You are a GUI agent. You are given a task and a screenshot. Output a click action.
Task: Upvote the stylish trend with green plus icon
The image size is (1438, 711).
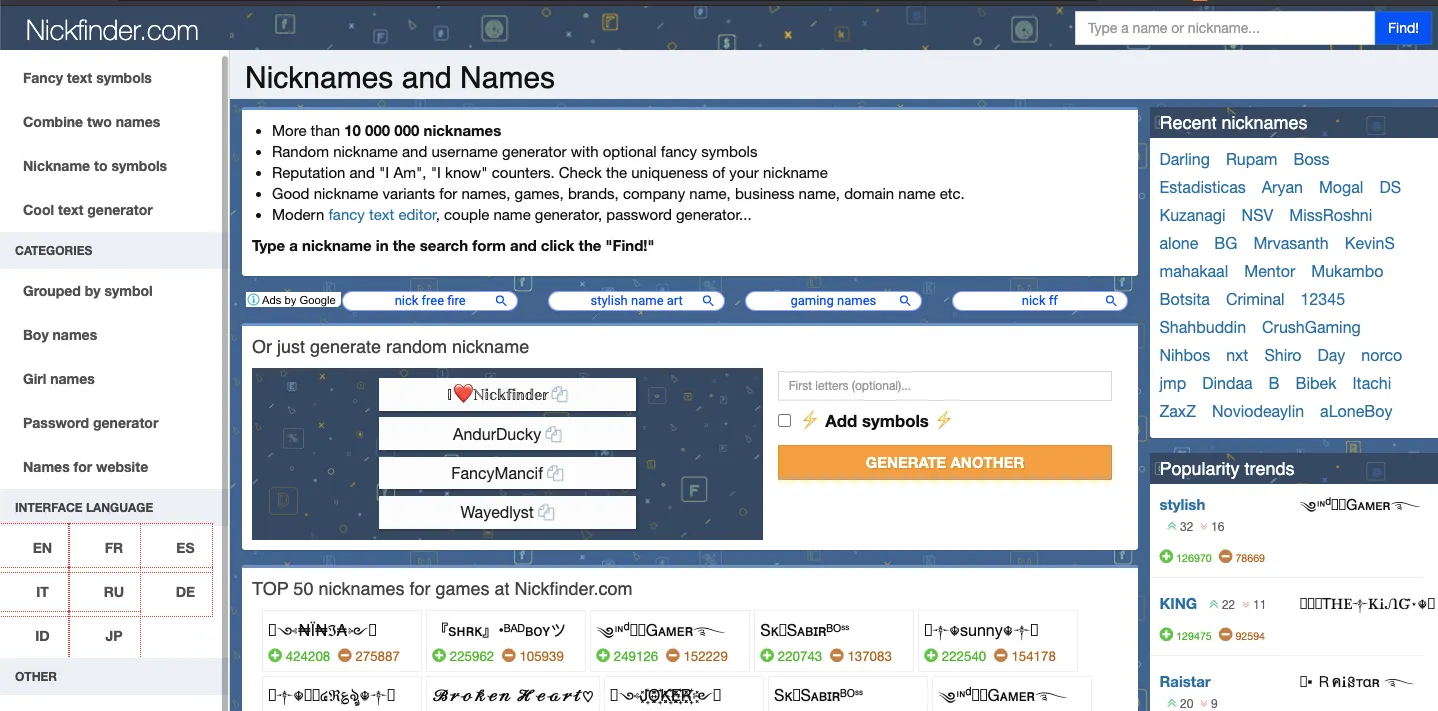(1167, 558)
